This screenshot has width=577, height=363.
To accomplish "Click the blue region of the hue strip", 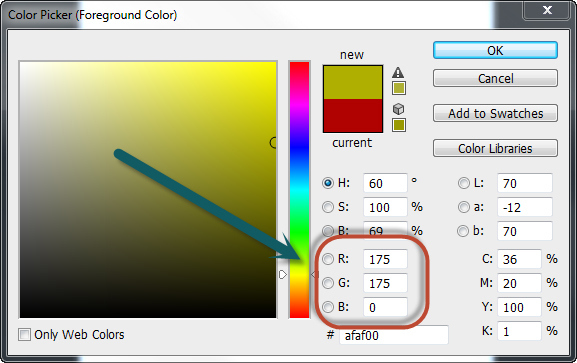I will tap(299, 147).
